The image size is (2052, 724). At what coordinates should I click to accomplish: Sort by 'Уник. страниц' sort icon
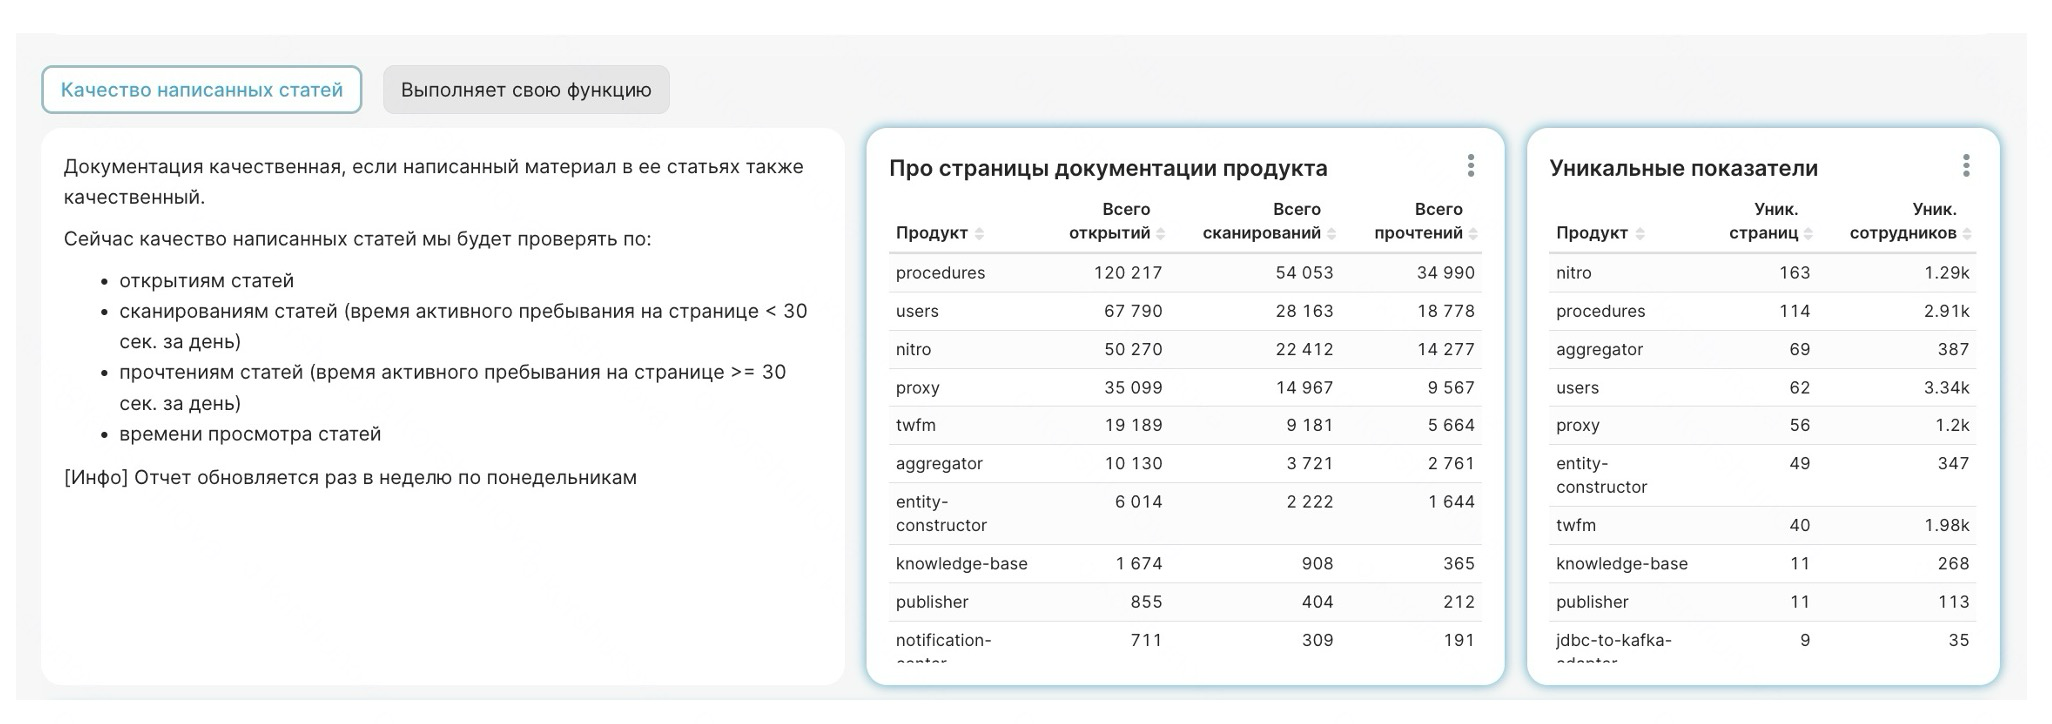coord(1808,234)
